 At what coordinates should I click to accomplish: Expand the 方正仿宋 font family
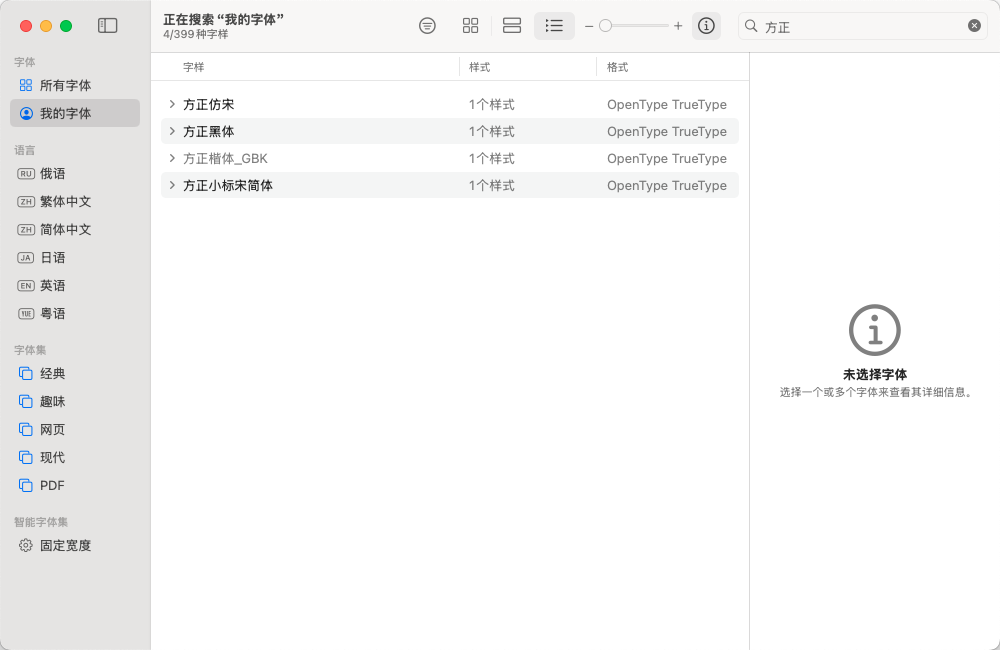tap(172, 104)
